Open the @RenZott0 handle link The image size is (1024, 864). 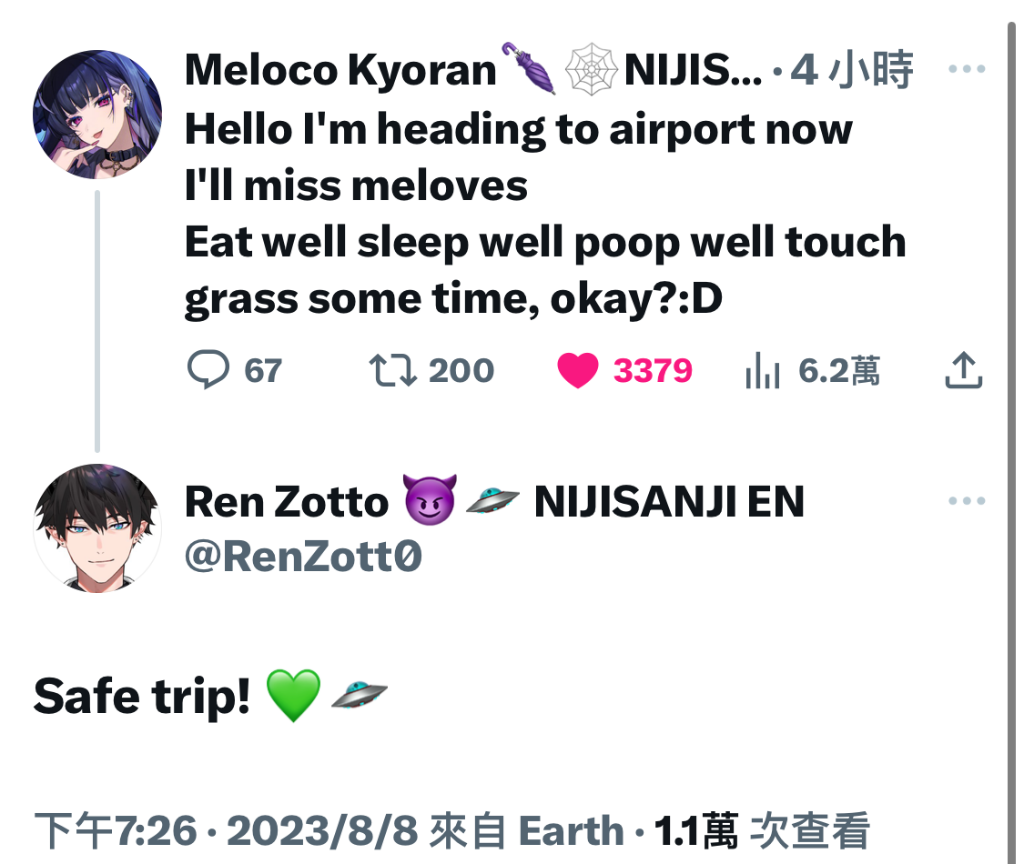click(x=304, y=556)
